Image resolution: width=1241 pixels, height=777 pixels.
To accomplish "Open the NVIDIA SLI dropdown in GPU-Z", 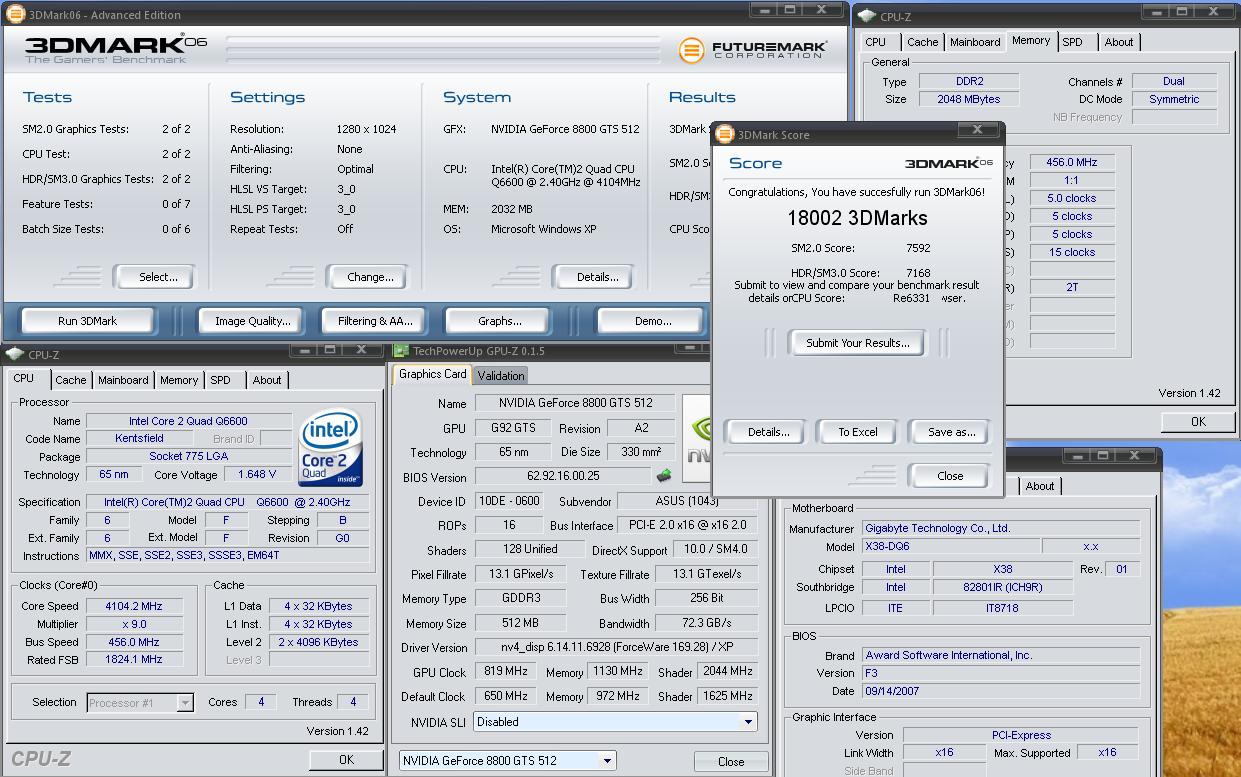I will point(748,722).
